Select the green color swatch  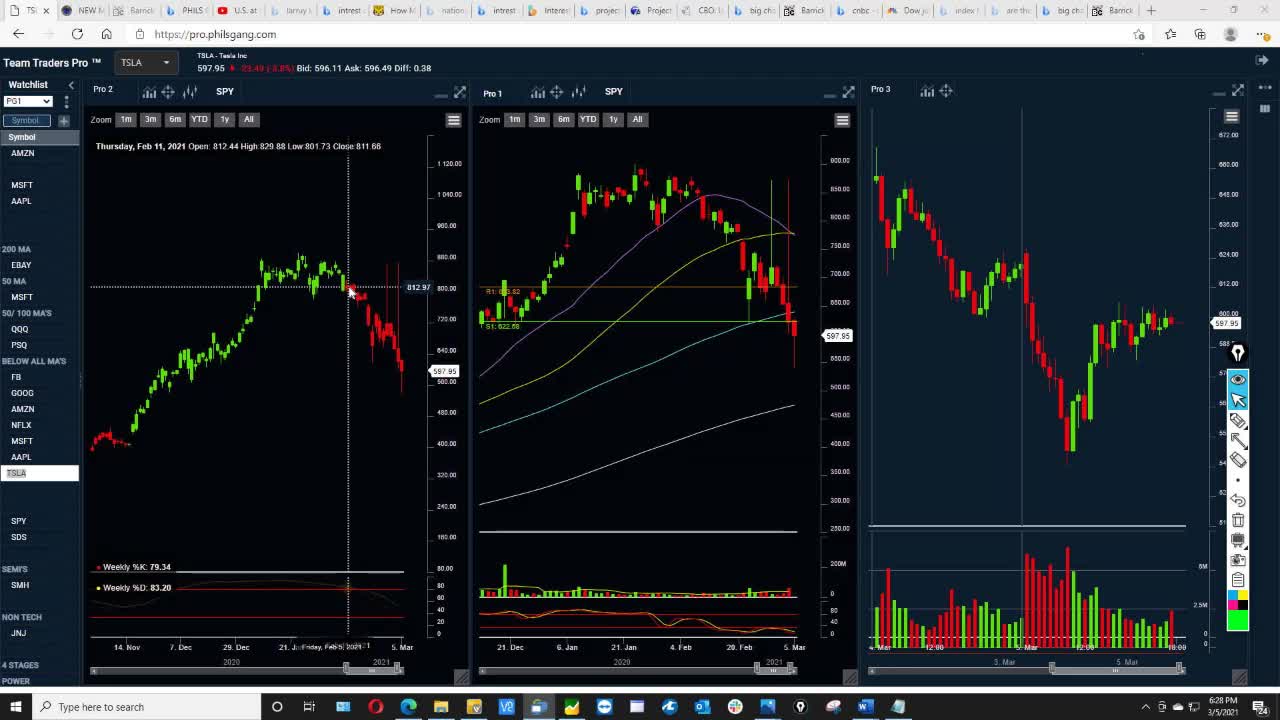1238,620
